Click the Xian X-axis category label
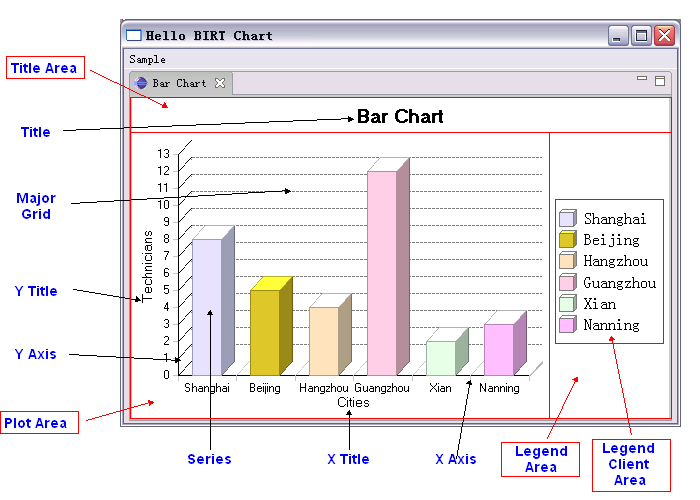Image resolution: width=700 pixels, height=500 pixels. [x=440, y=388]
